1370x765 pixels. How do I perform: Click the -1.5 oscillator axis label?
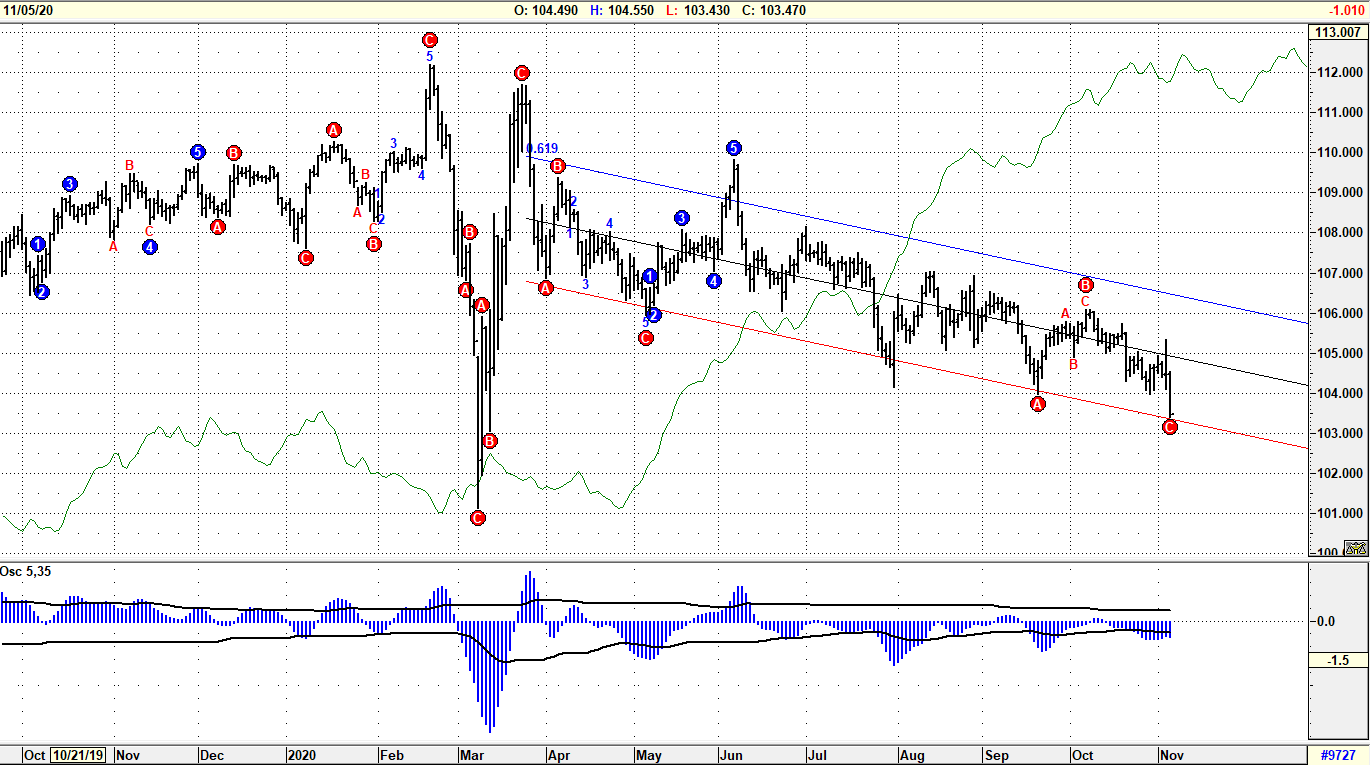click(x=1340, y=661)
